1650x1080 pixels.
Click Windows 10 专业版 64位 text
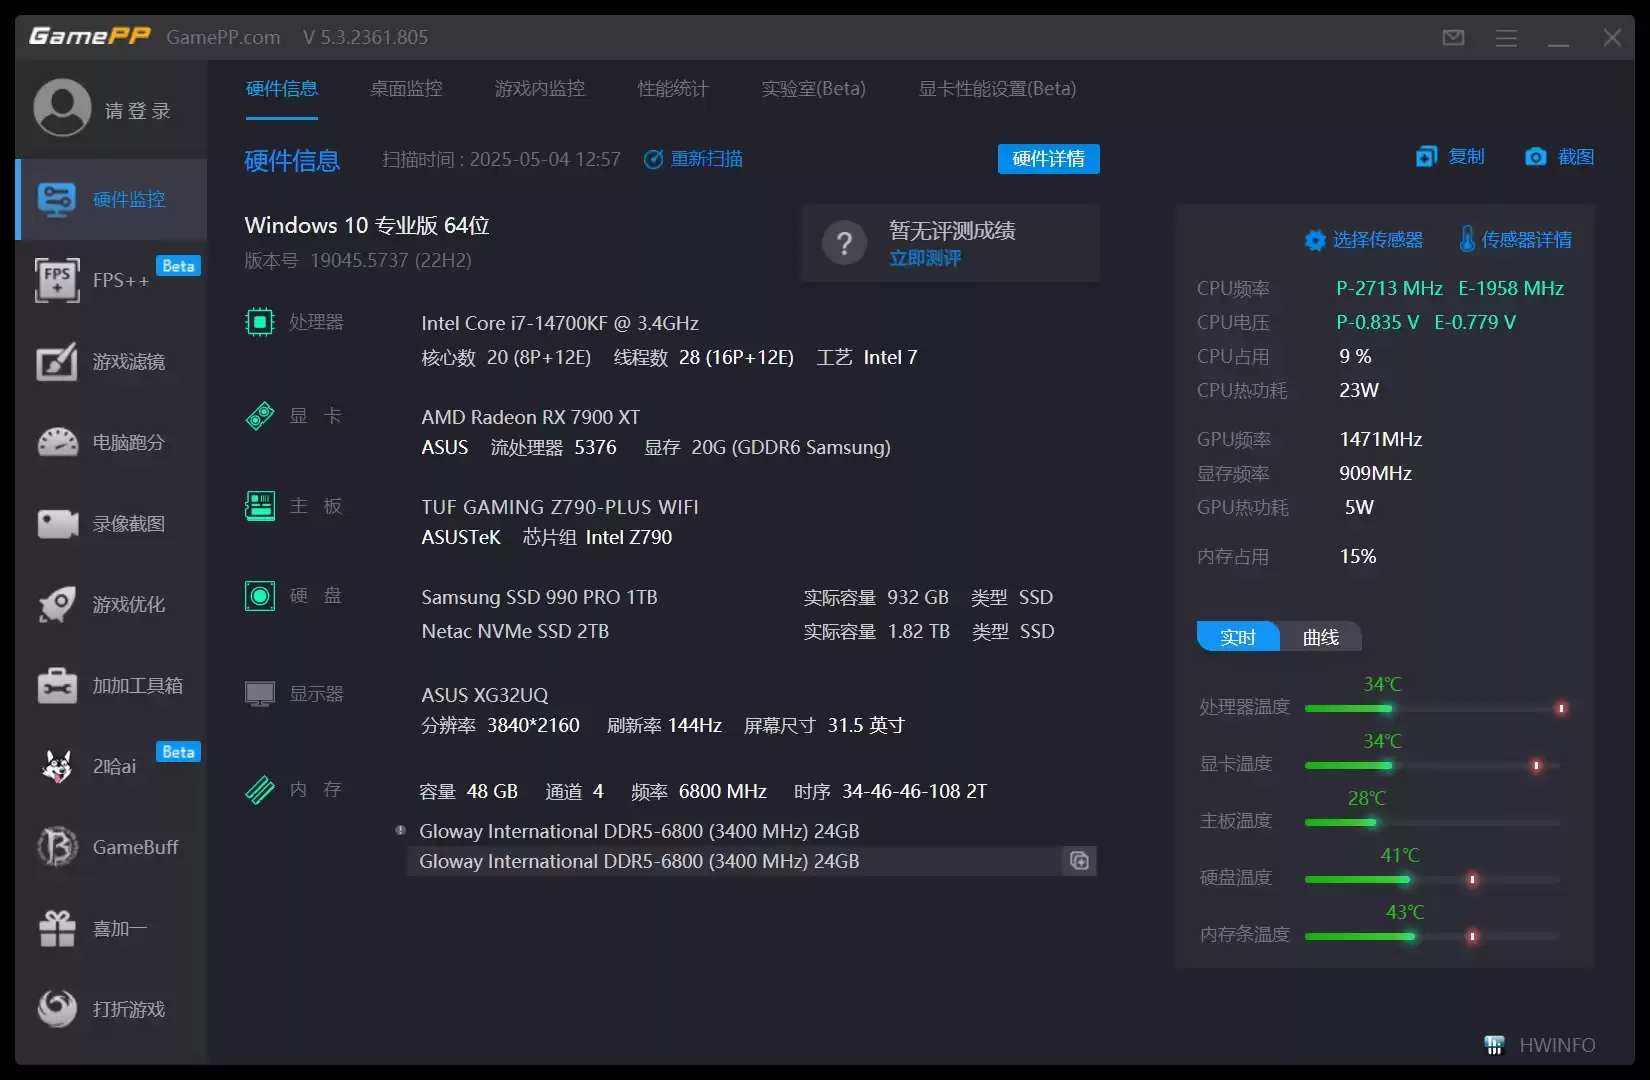click(367, 225)
